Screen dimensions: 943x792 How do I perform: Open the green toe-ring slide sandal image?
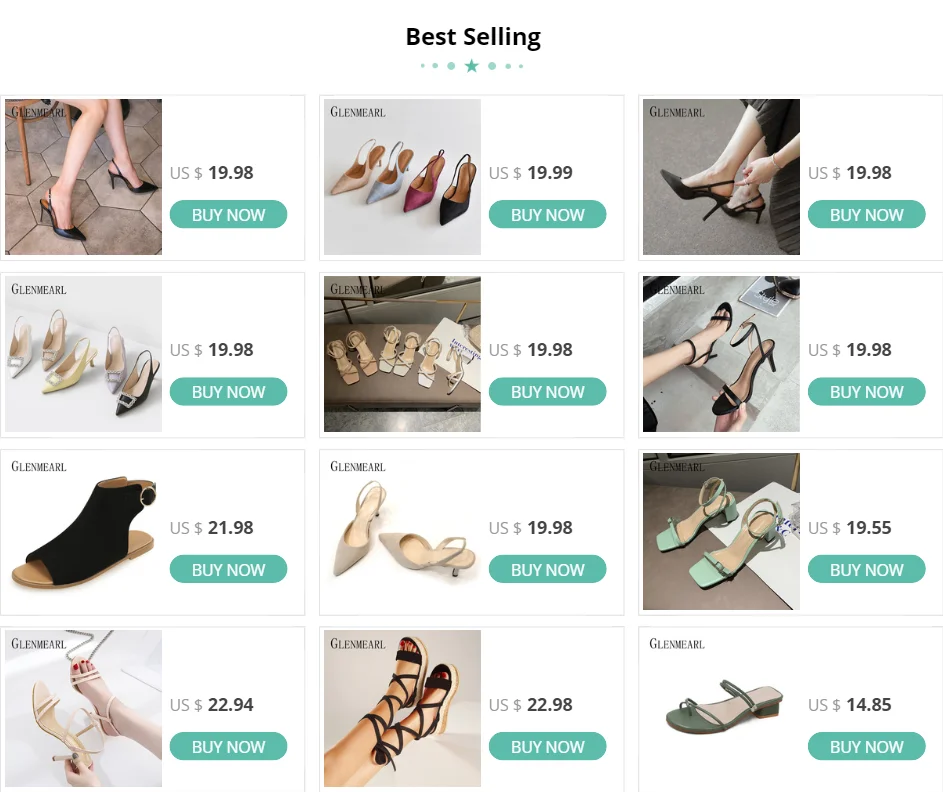(x=721, y=708)
